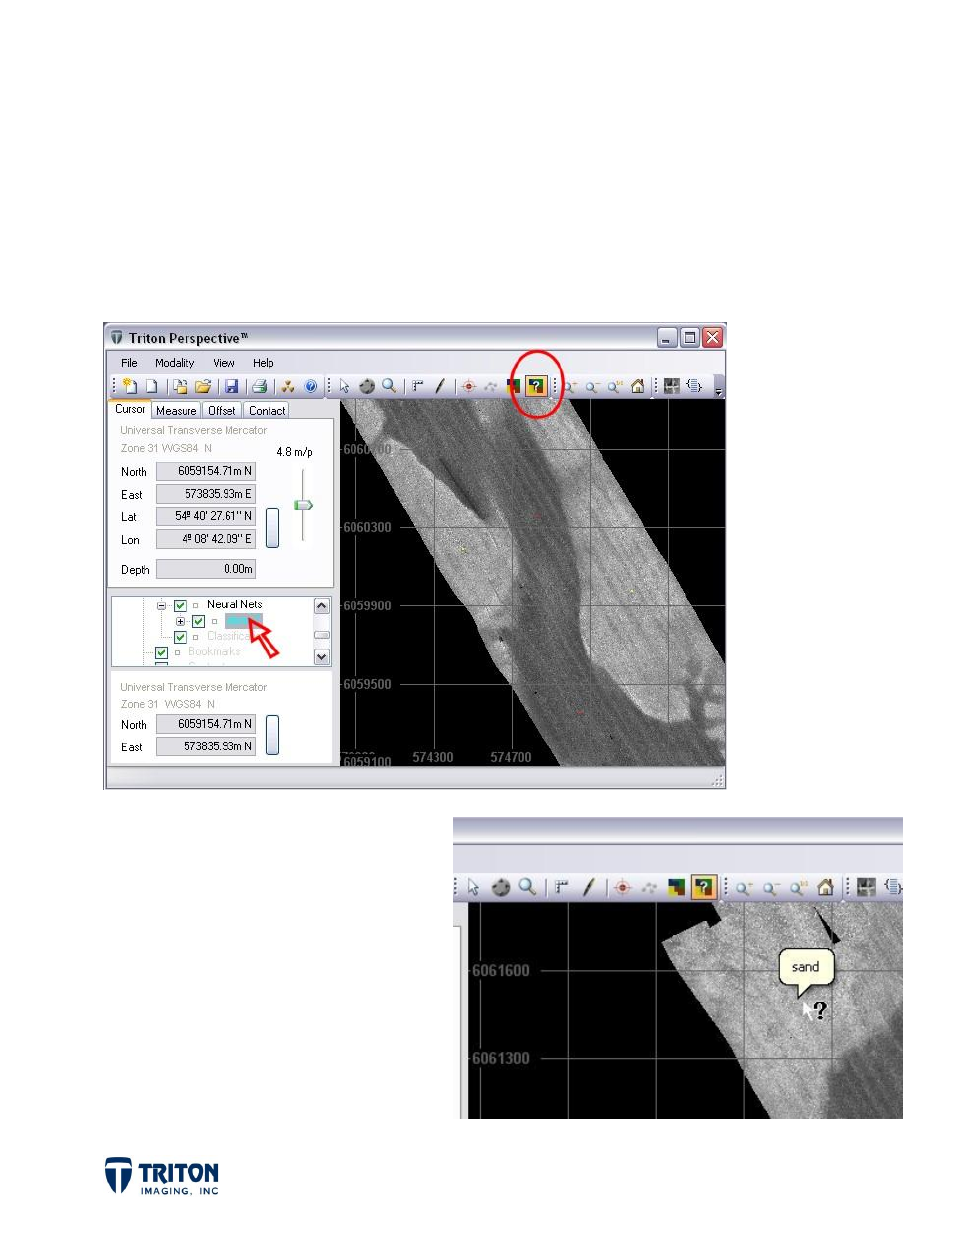Click the green resolution slider handle under 4.8 m/p

click(x=303, y=505)
